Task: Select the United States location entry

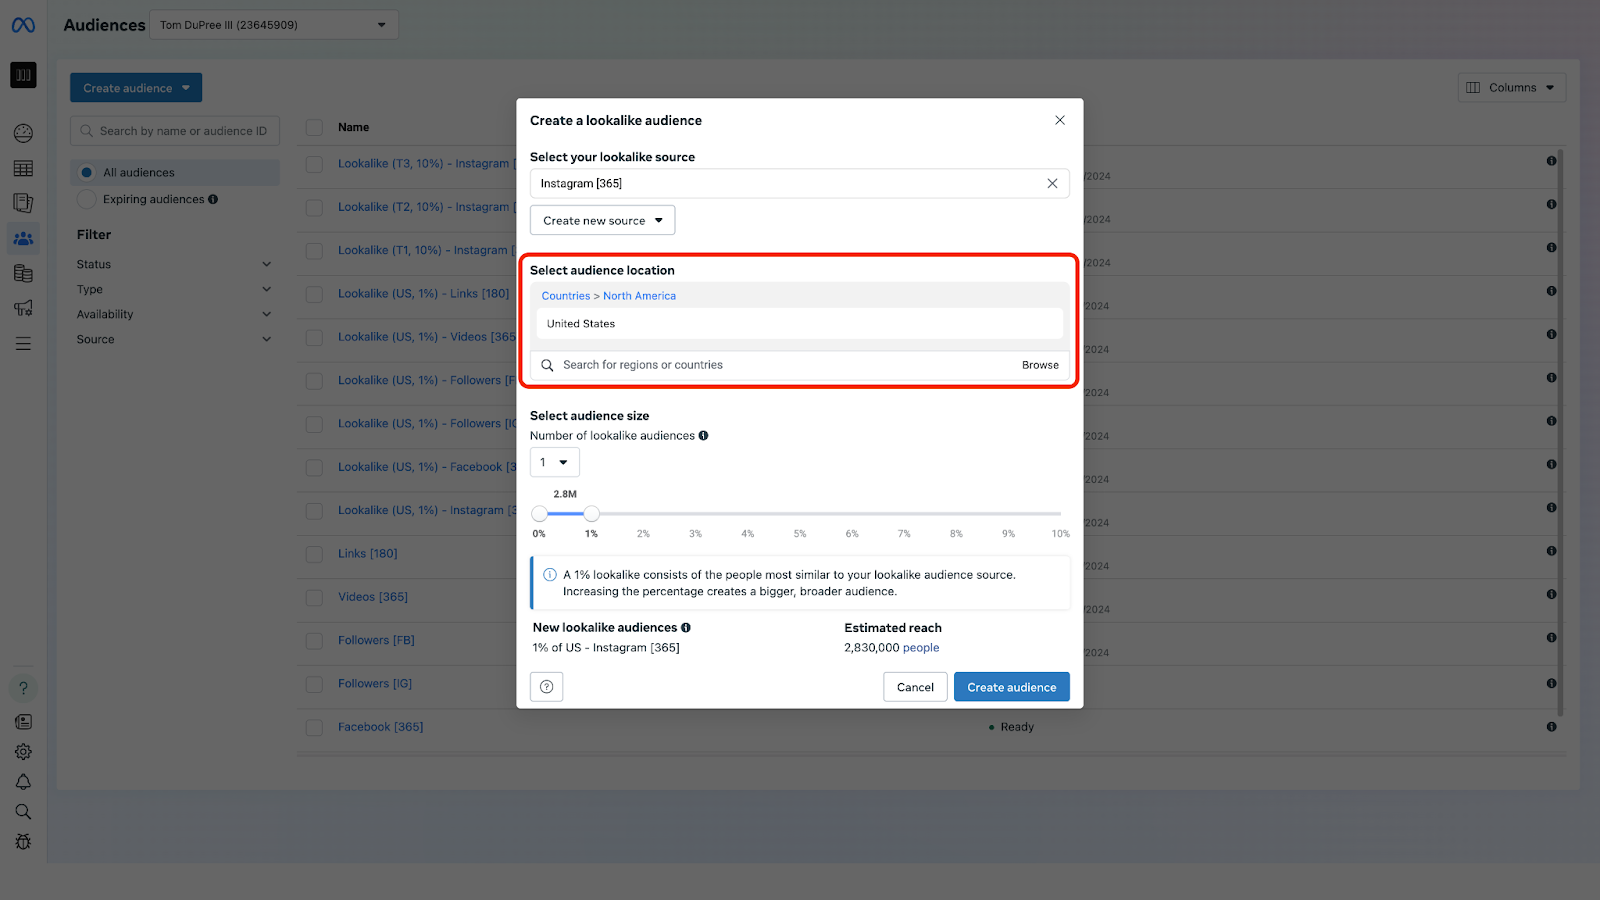Action: pos(799,324)
